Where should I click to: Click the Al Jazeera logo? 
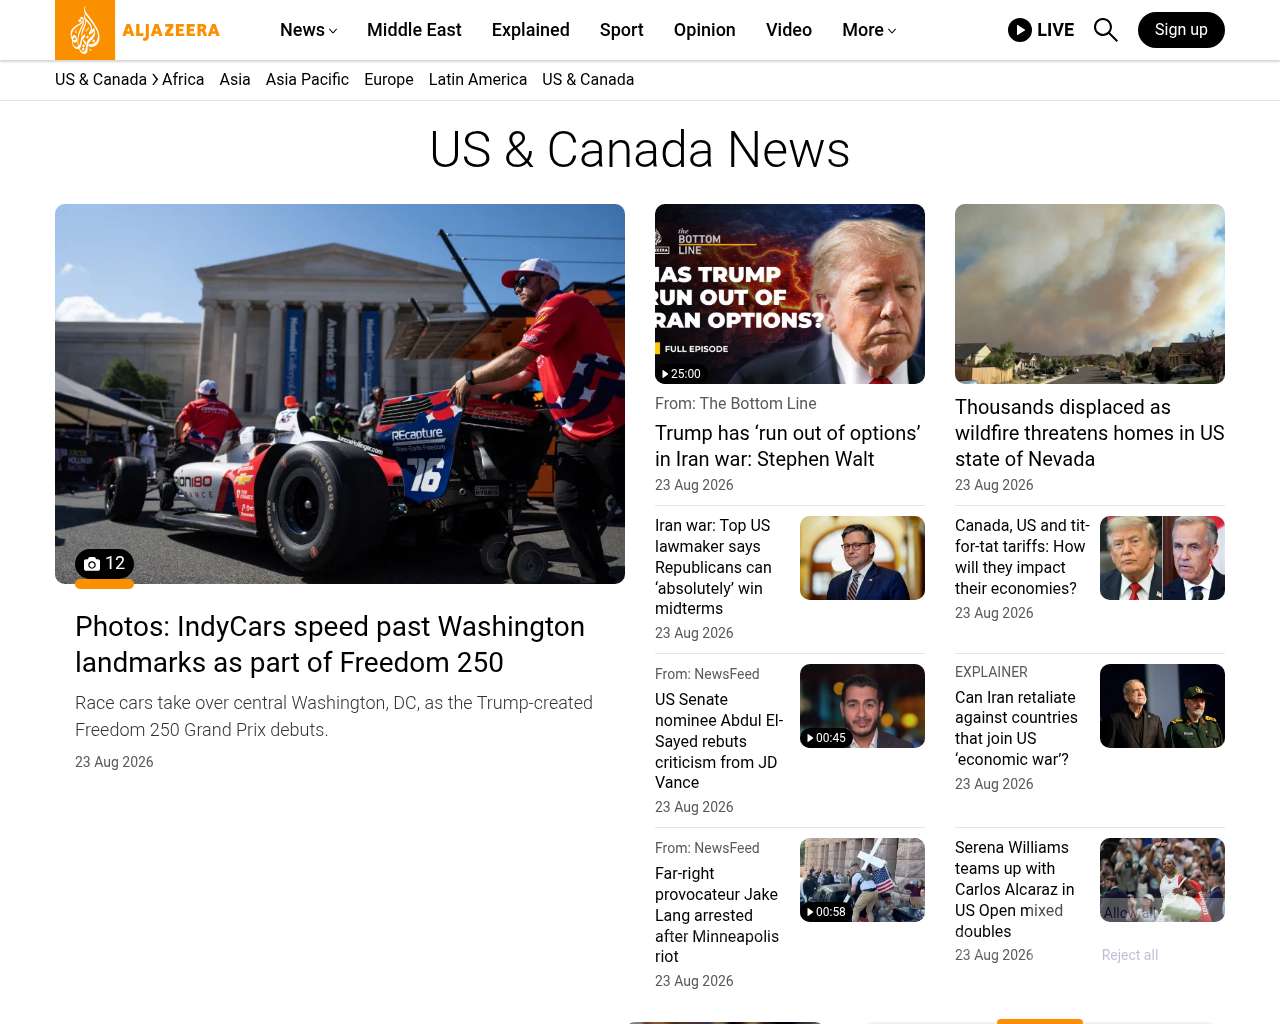click(138, 30)
